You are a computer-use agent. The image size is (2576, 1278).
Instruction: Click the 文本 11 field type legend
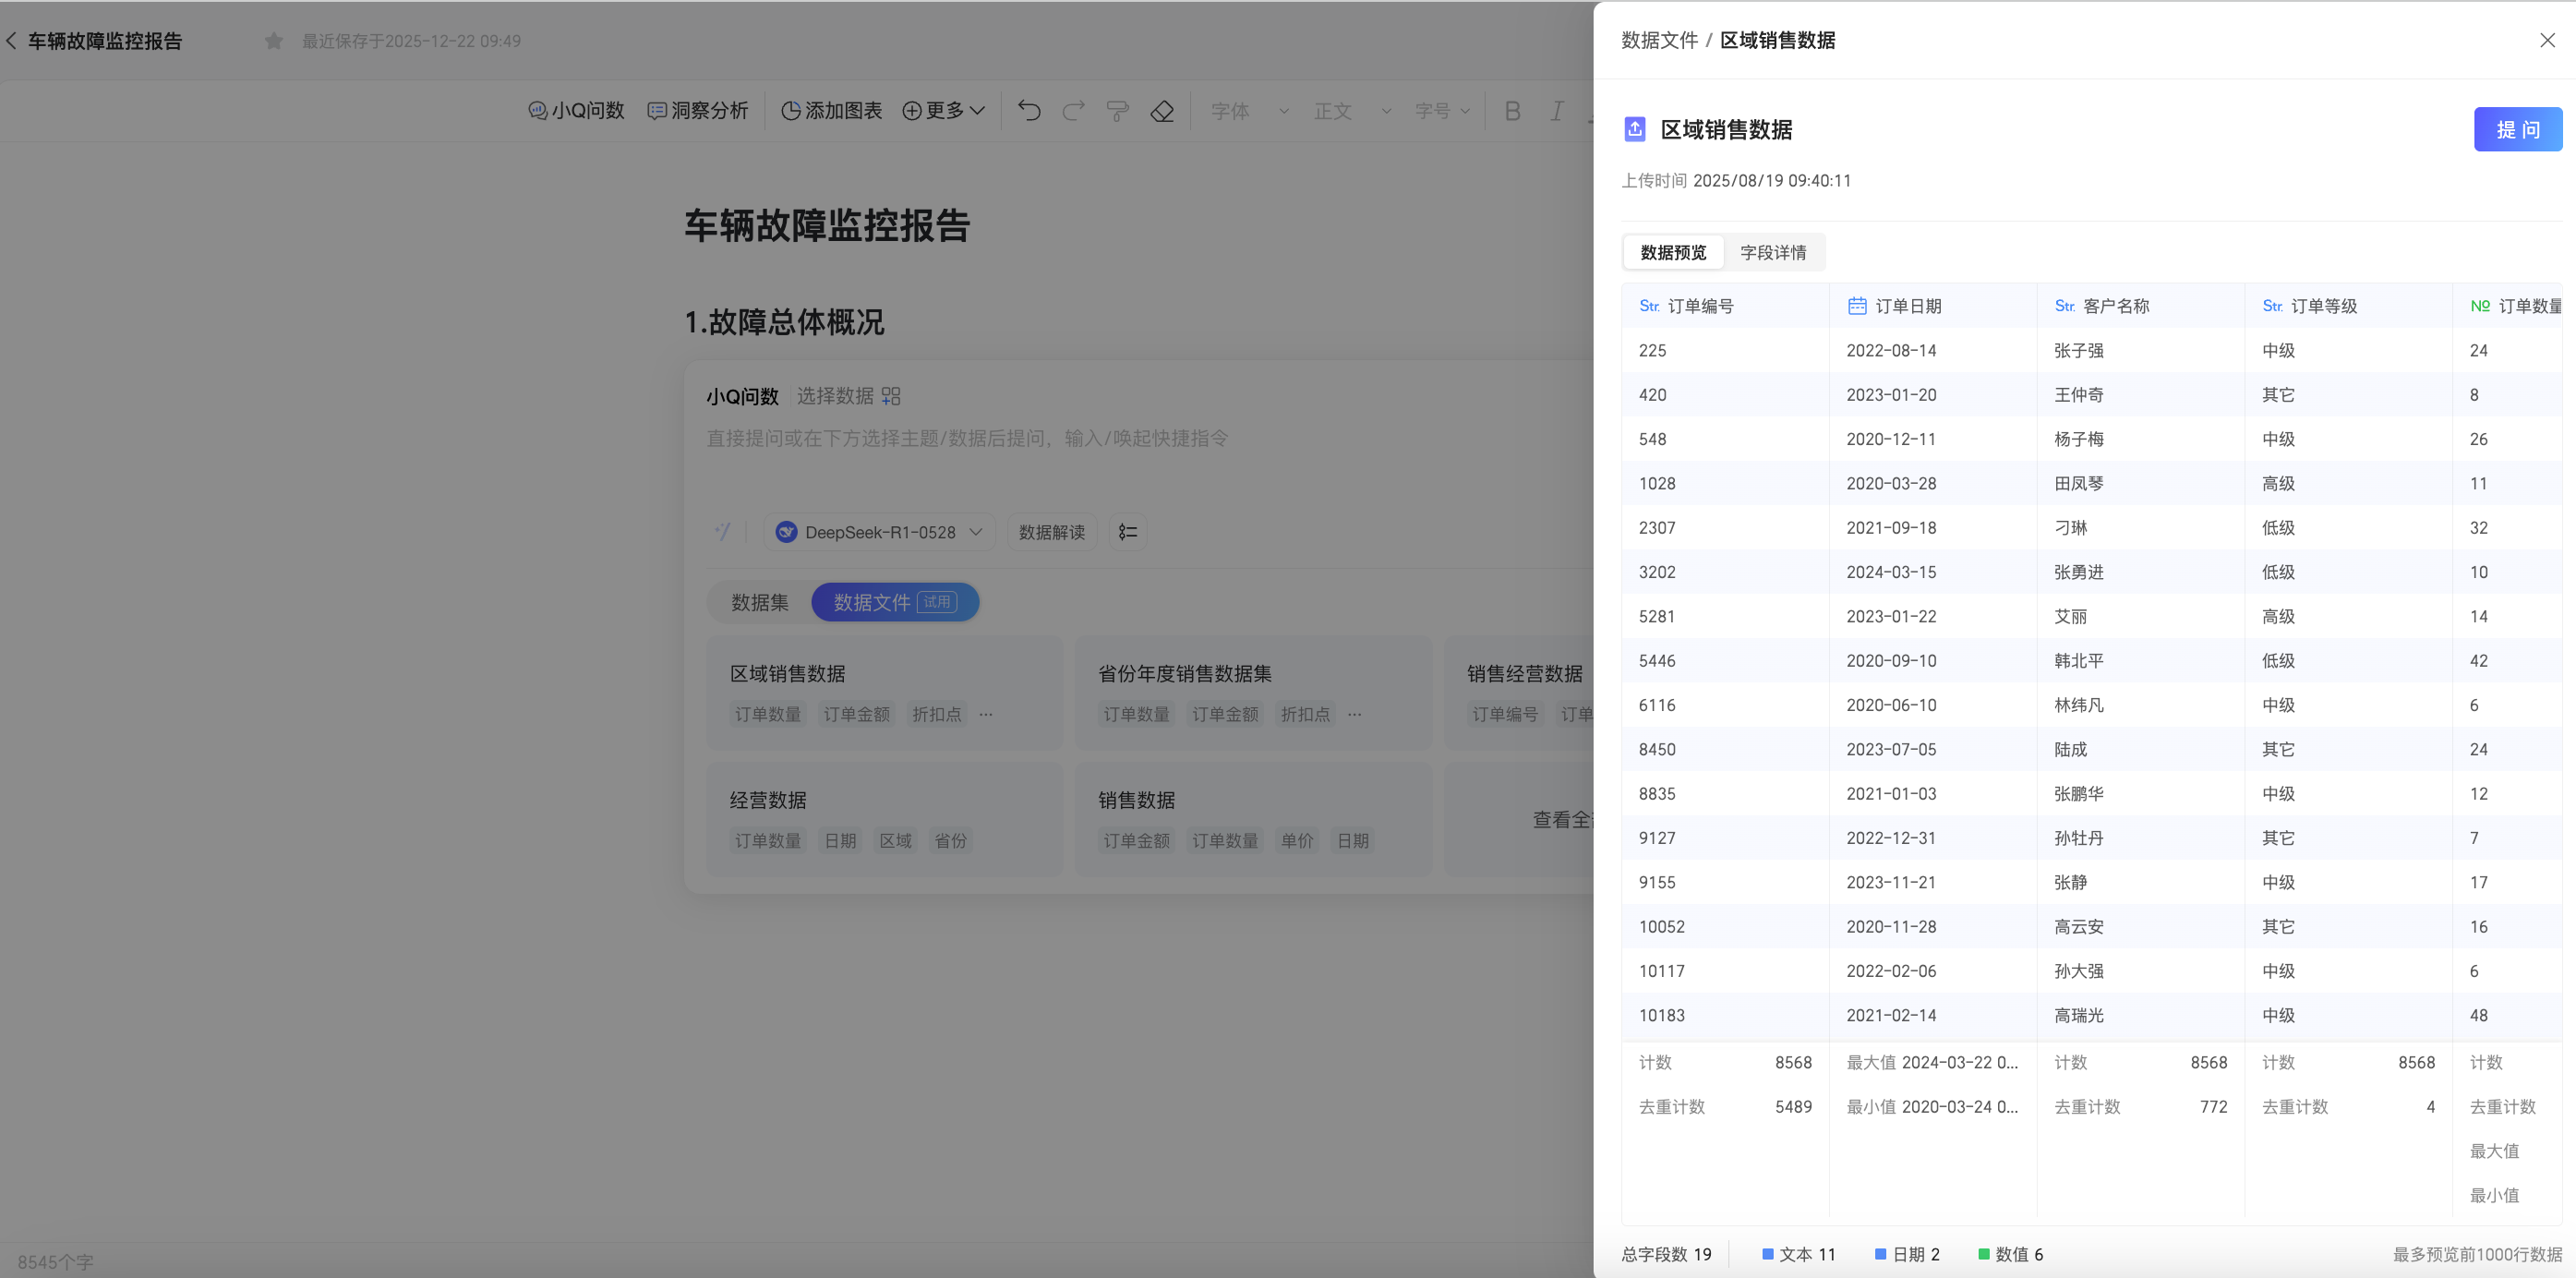pos(1799,1254)
